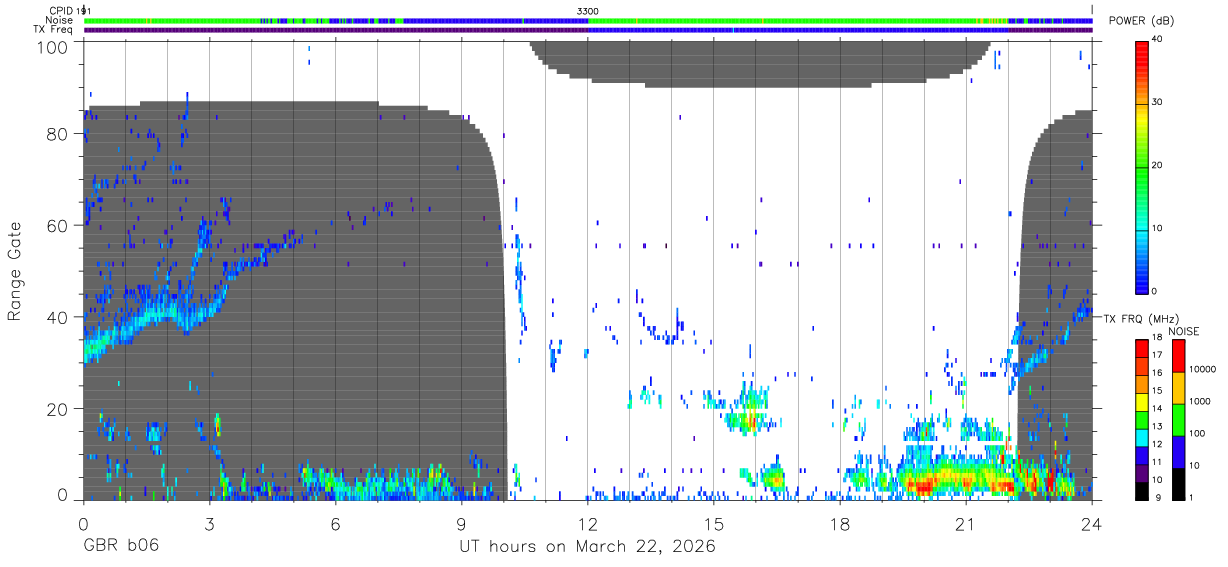The height and width of the screenshot is (567, 1228).
Task: Click the NOISE color scale bar
Action: 1178,419
